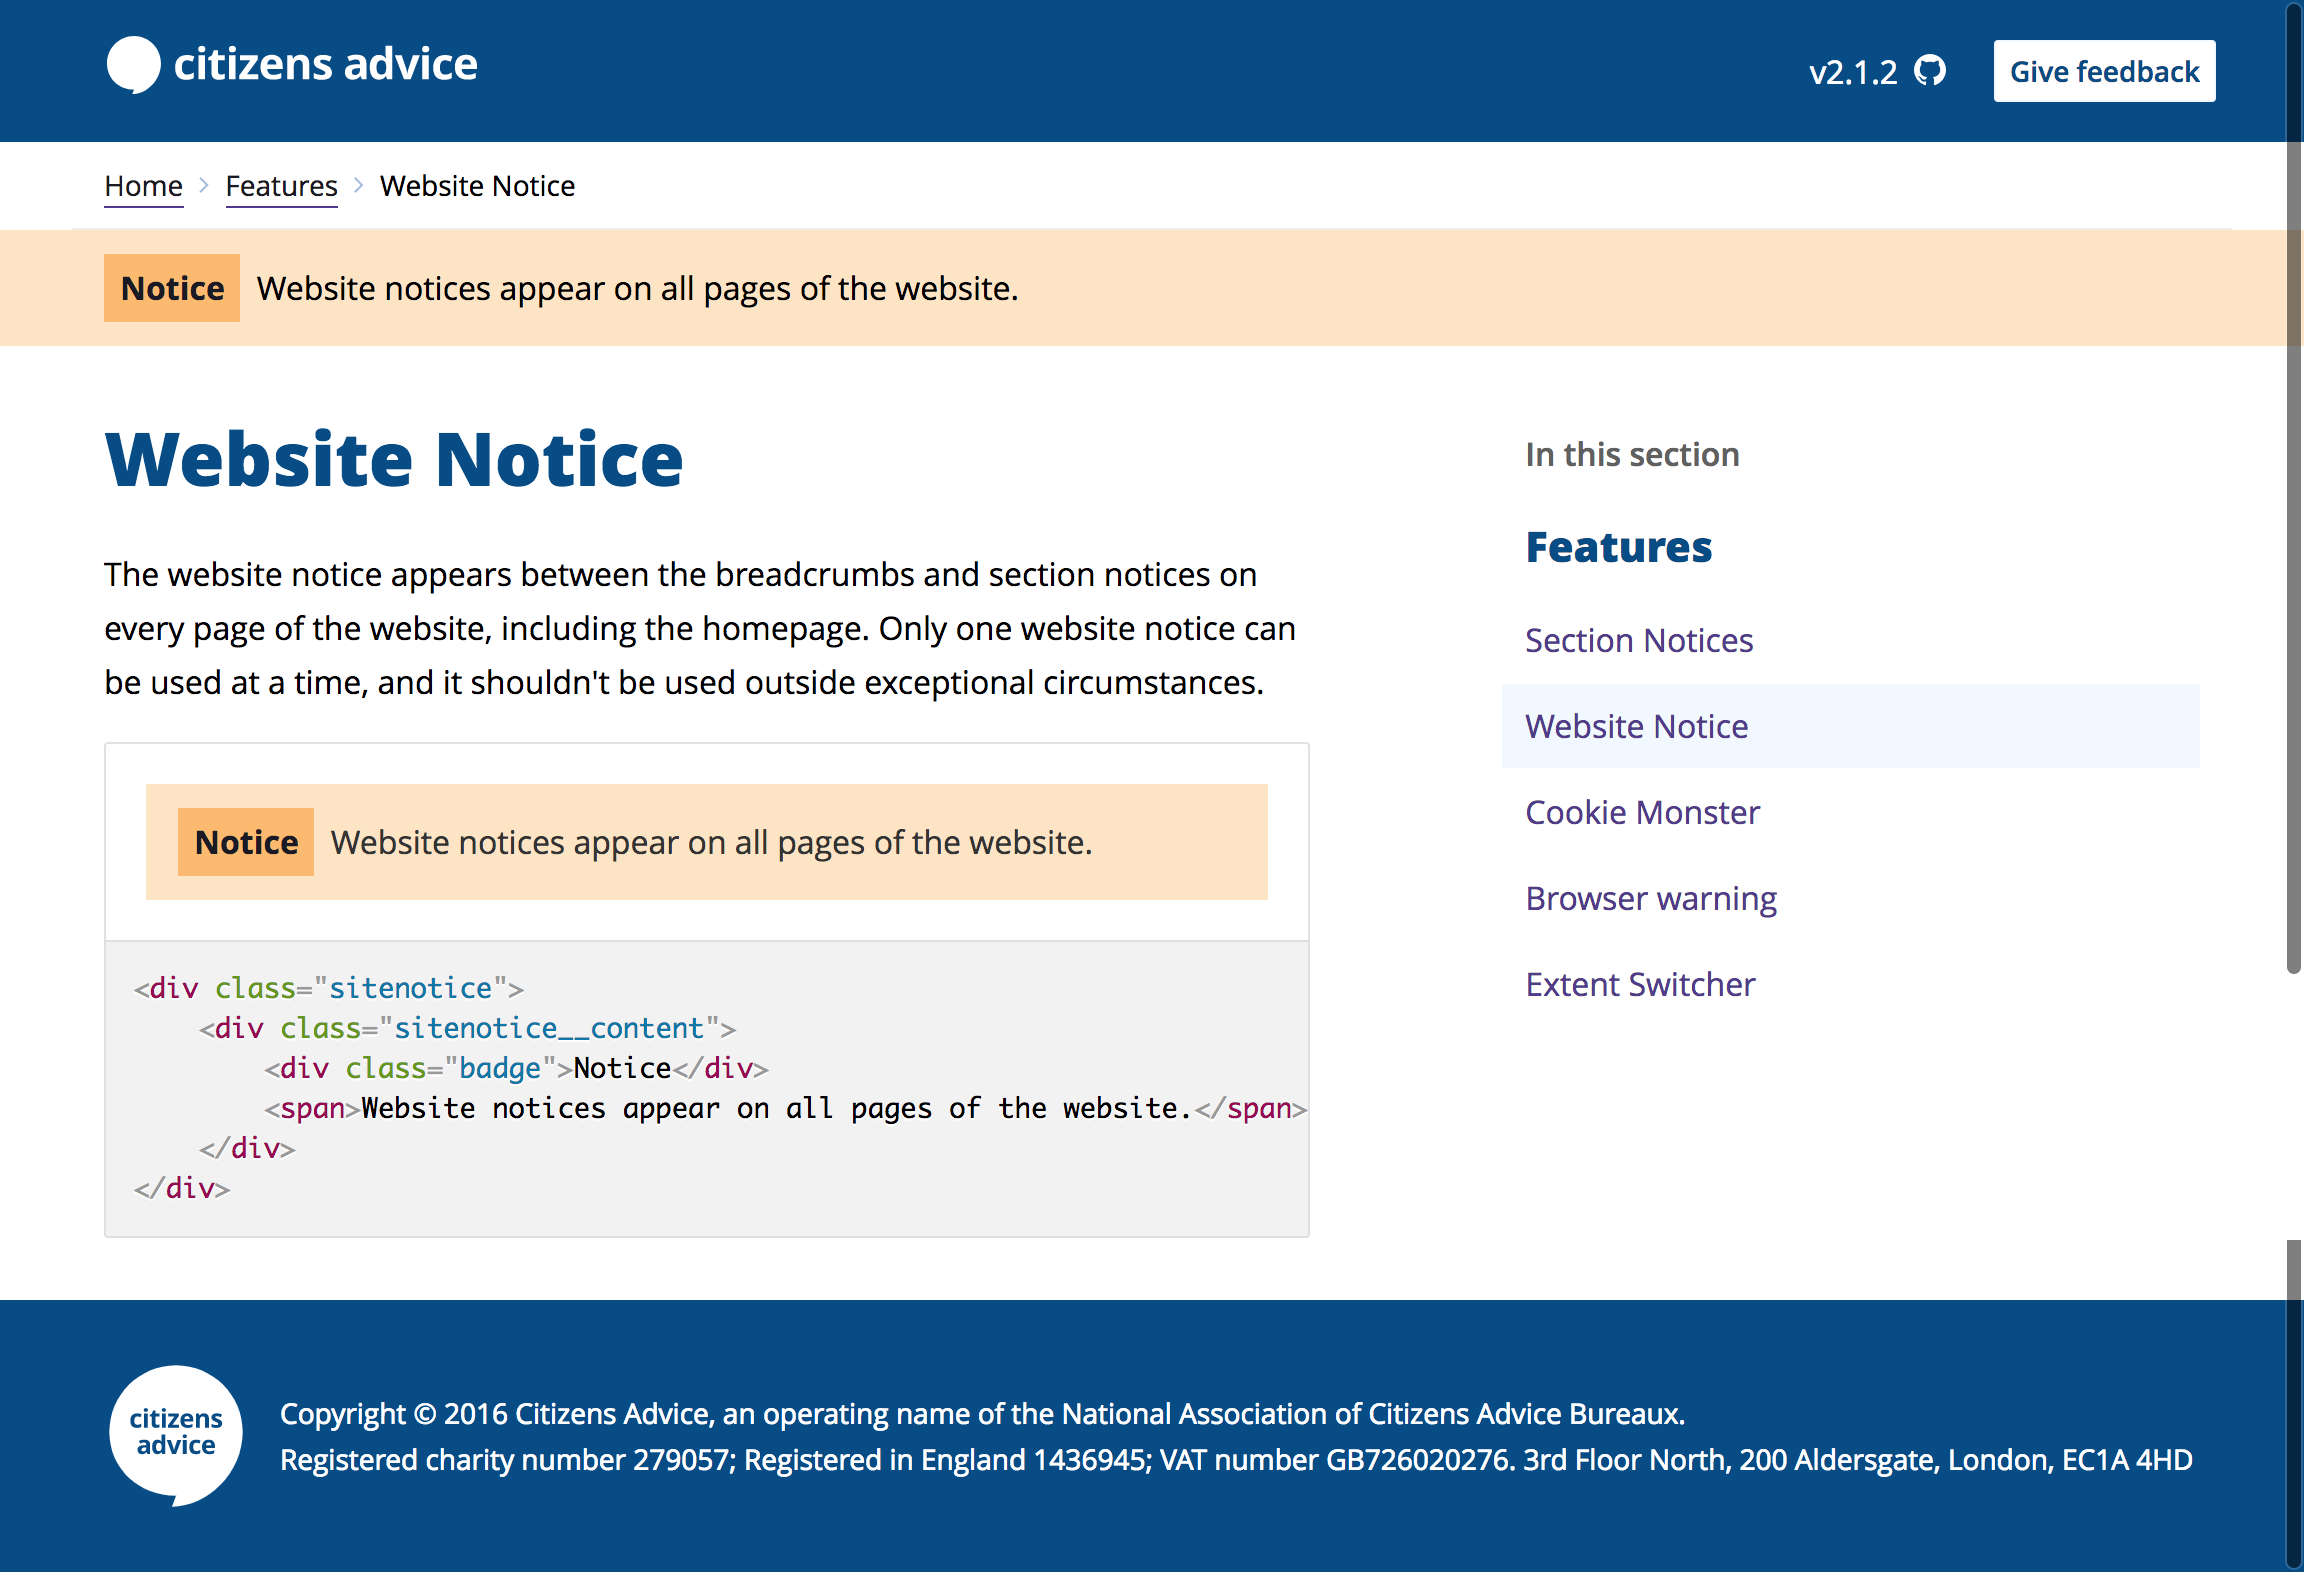The width and height of the screenshot is (2304, 1572).
Task: Visit Extent Switcher sidebar link
Action: (1640, 984)
